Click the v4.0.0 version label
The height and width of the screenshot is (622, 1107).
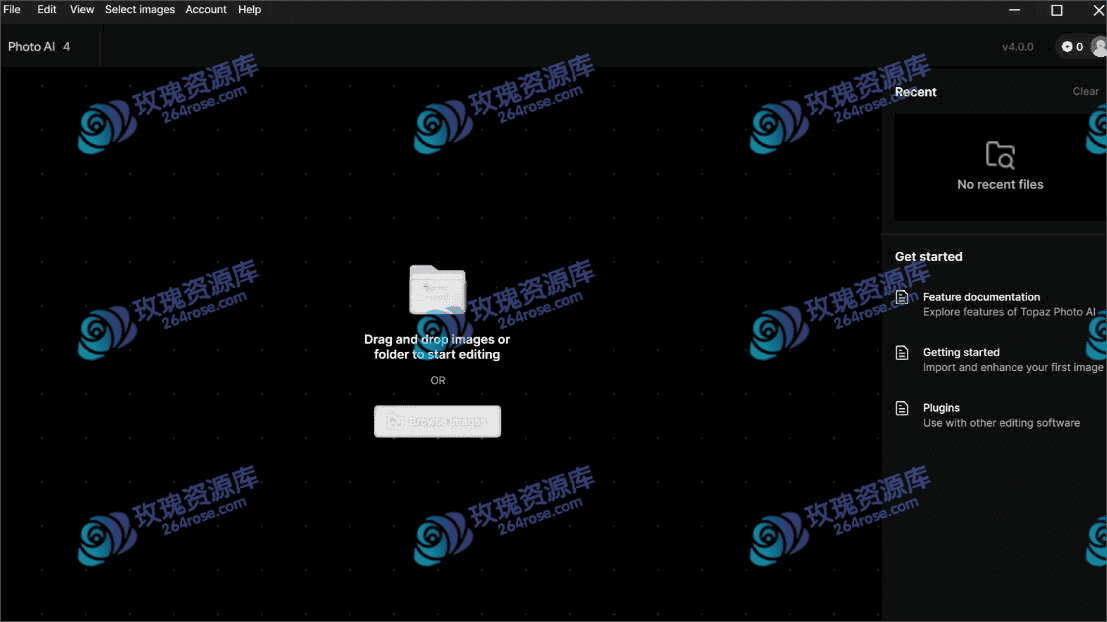[1017, 47]
